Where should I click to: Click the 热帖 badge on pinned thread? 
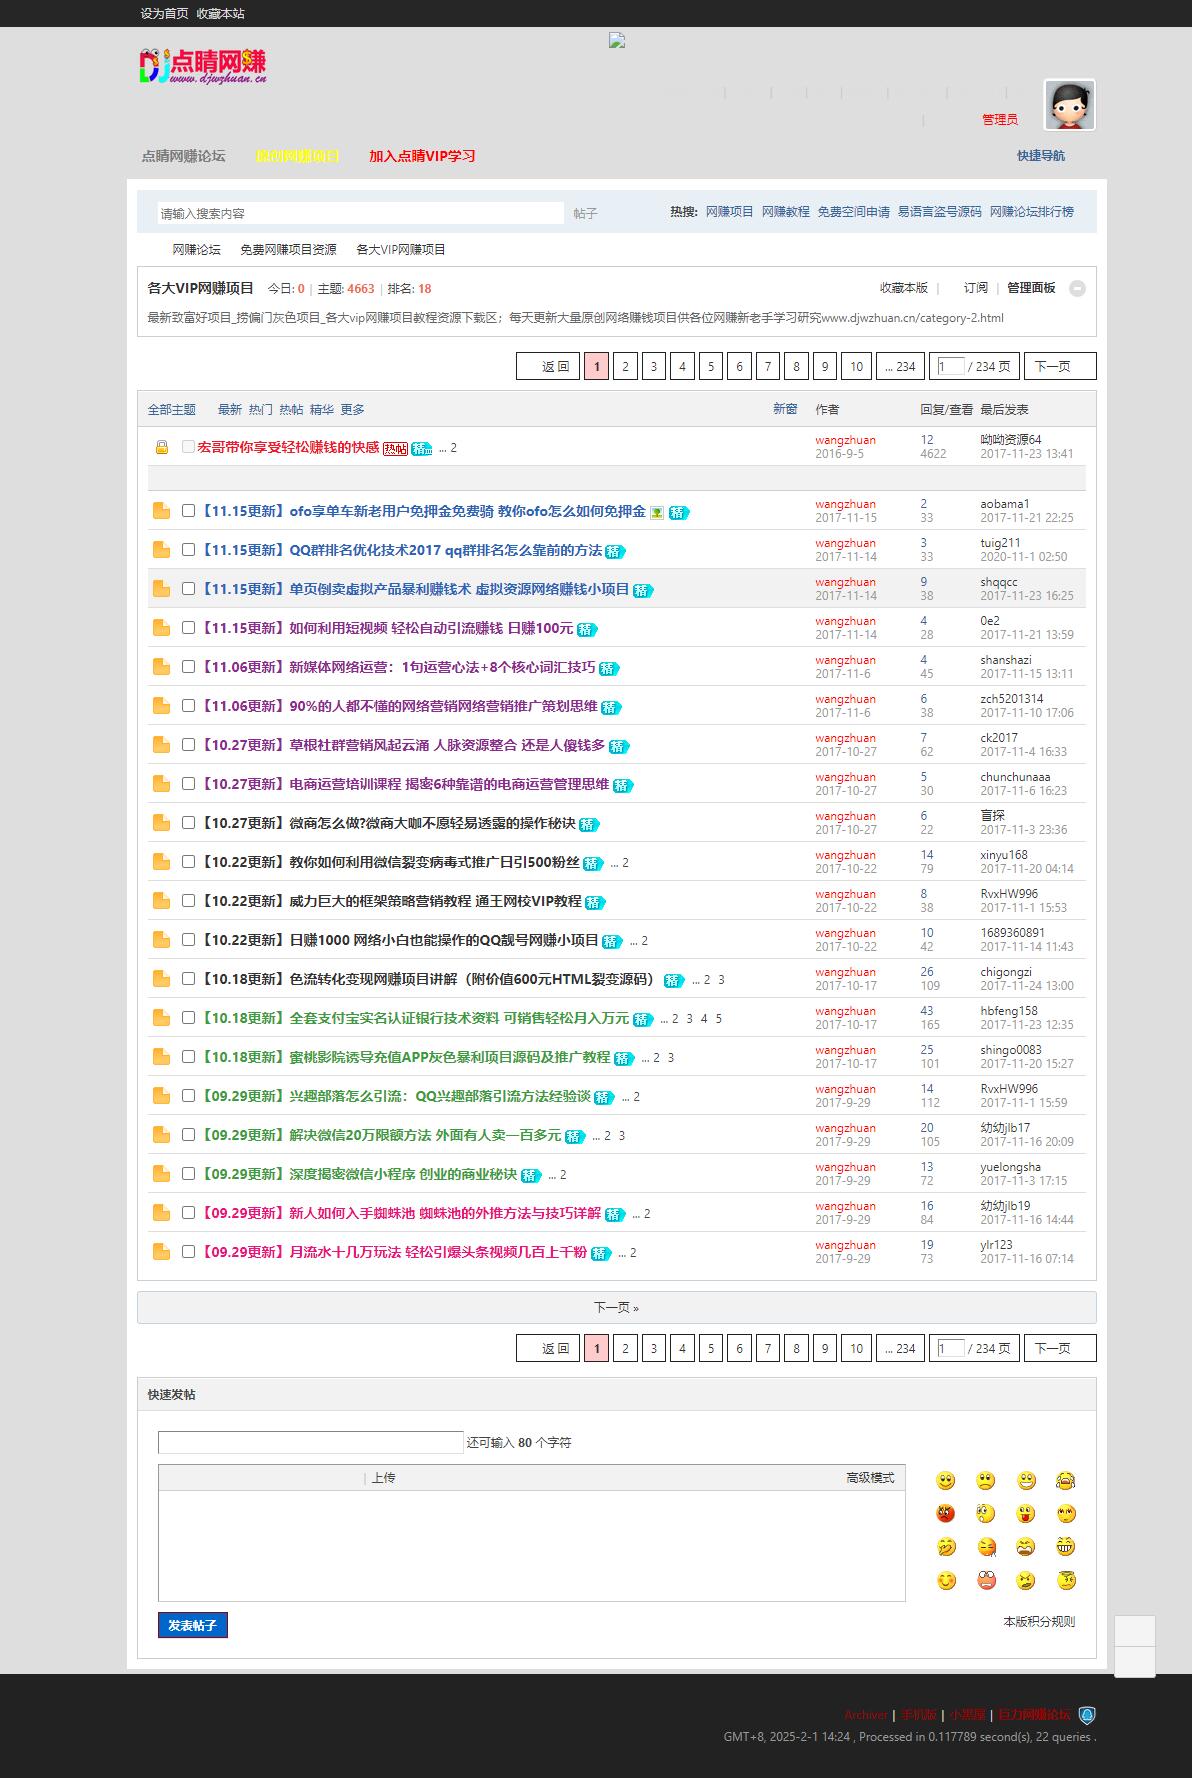tap(395, 449)
